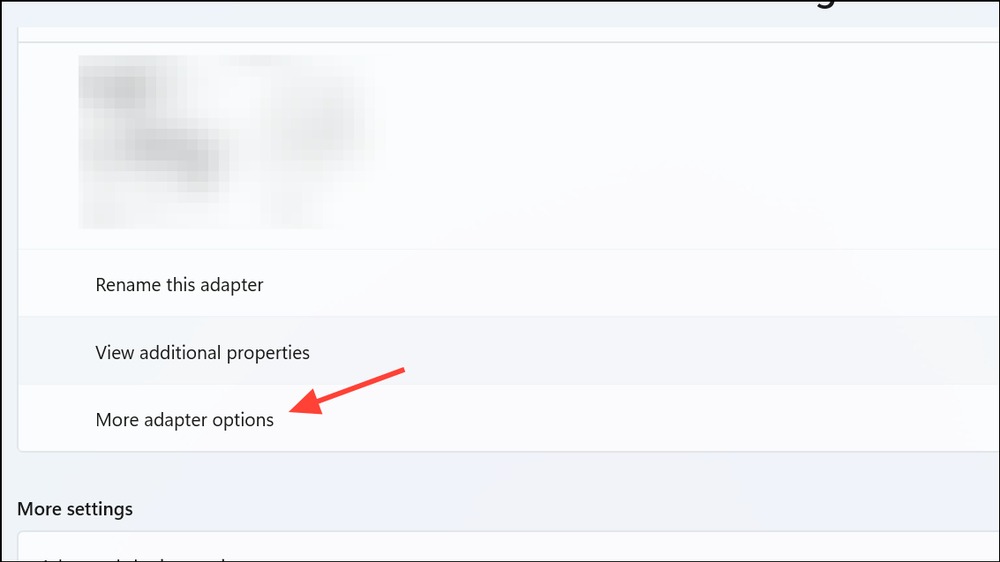Image resolution: width=1000 pixels, height=562 pixels.
Task: Click the blurred adapter details block
Action: tap(230, 142)
